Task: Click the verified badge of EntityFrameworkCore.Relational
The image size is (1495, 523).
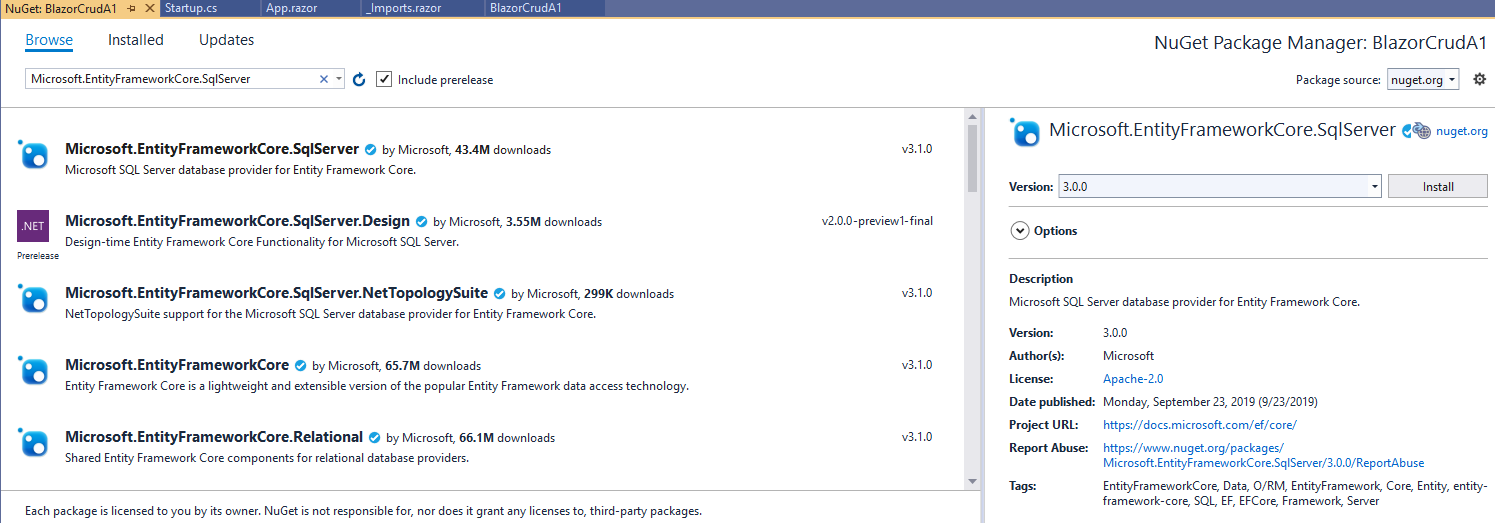Action: coord(374,437)
